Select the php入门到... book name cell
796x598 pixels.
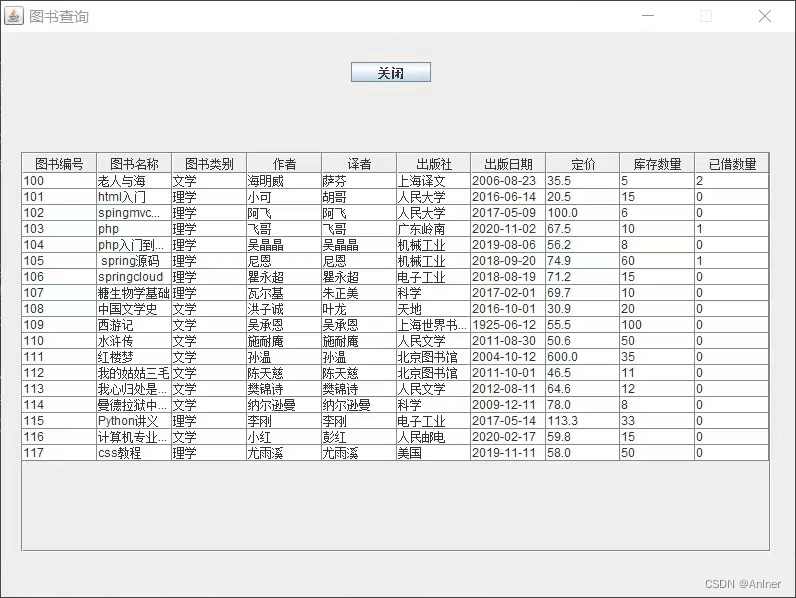(134, 245)
